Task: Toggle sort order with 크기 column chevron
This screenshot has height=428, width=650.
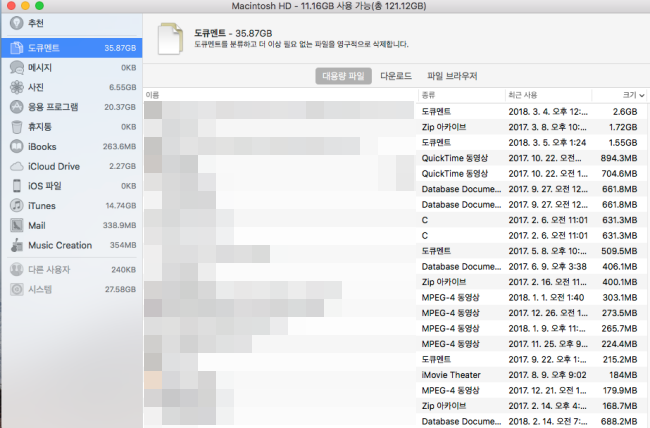Action: 642,95
